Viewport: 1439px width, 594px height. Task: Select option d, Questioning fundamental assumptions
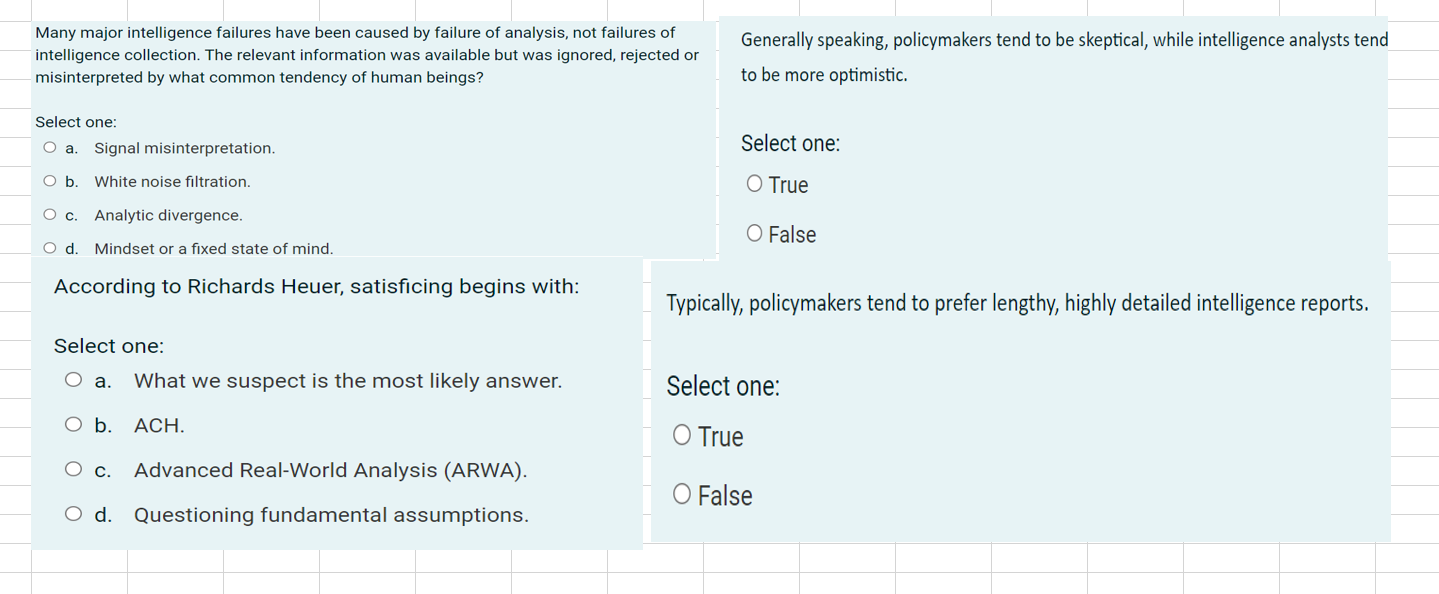(x=73, y=513)
